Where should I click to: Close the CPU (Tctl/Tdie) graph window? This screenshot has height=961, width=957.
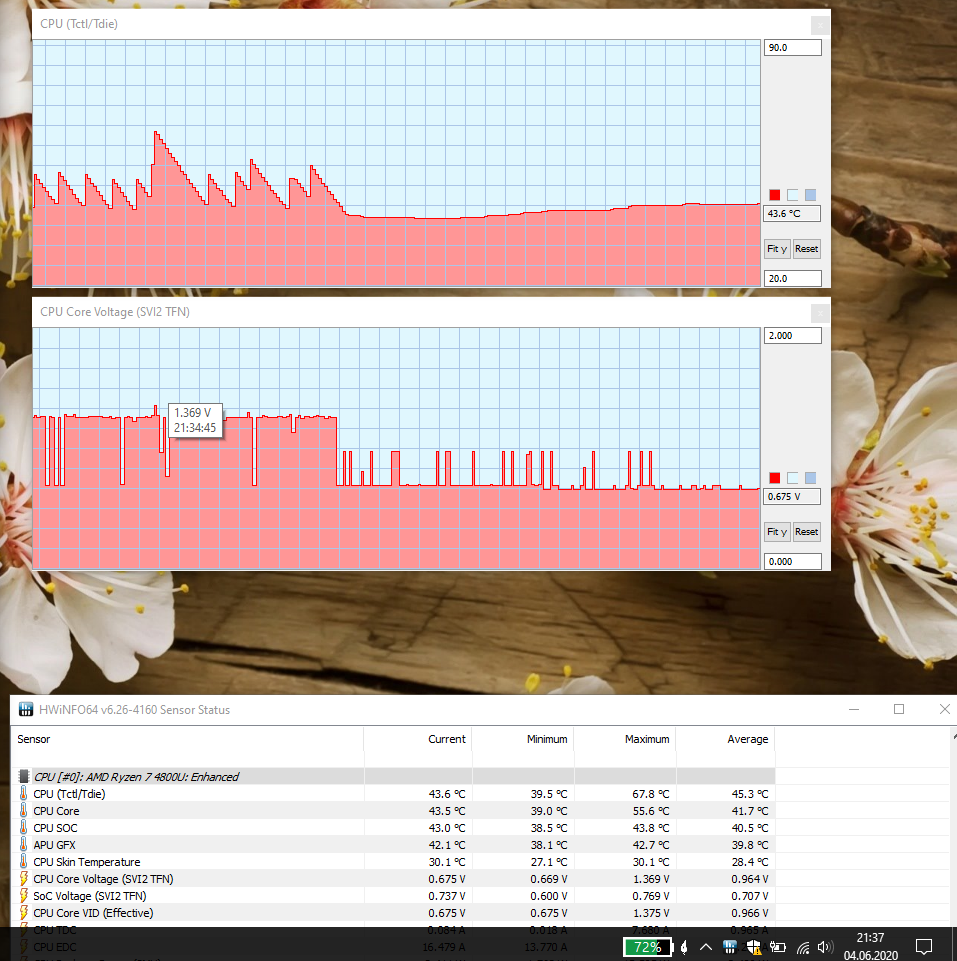(x=820, y=26)
